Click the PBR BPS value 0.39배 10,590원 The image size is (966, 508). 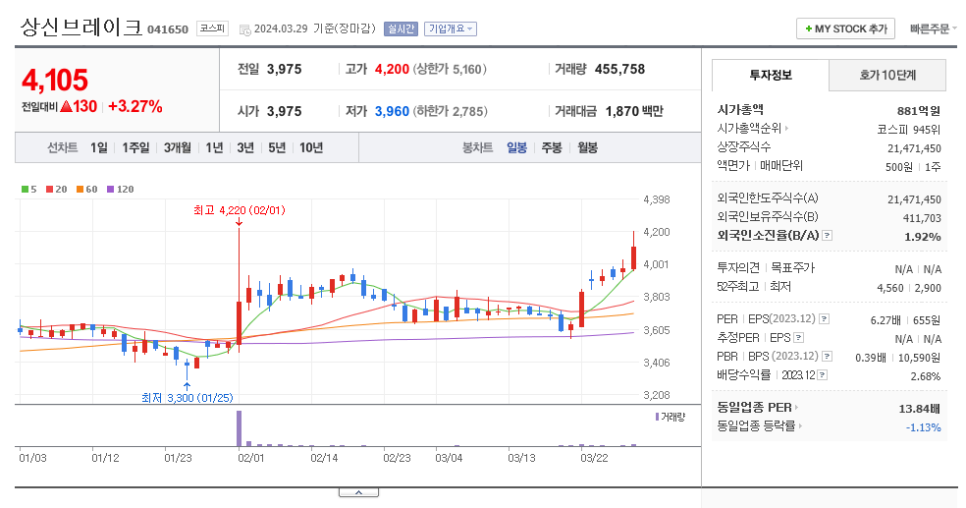(x=898, y=358)
